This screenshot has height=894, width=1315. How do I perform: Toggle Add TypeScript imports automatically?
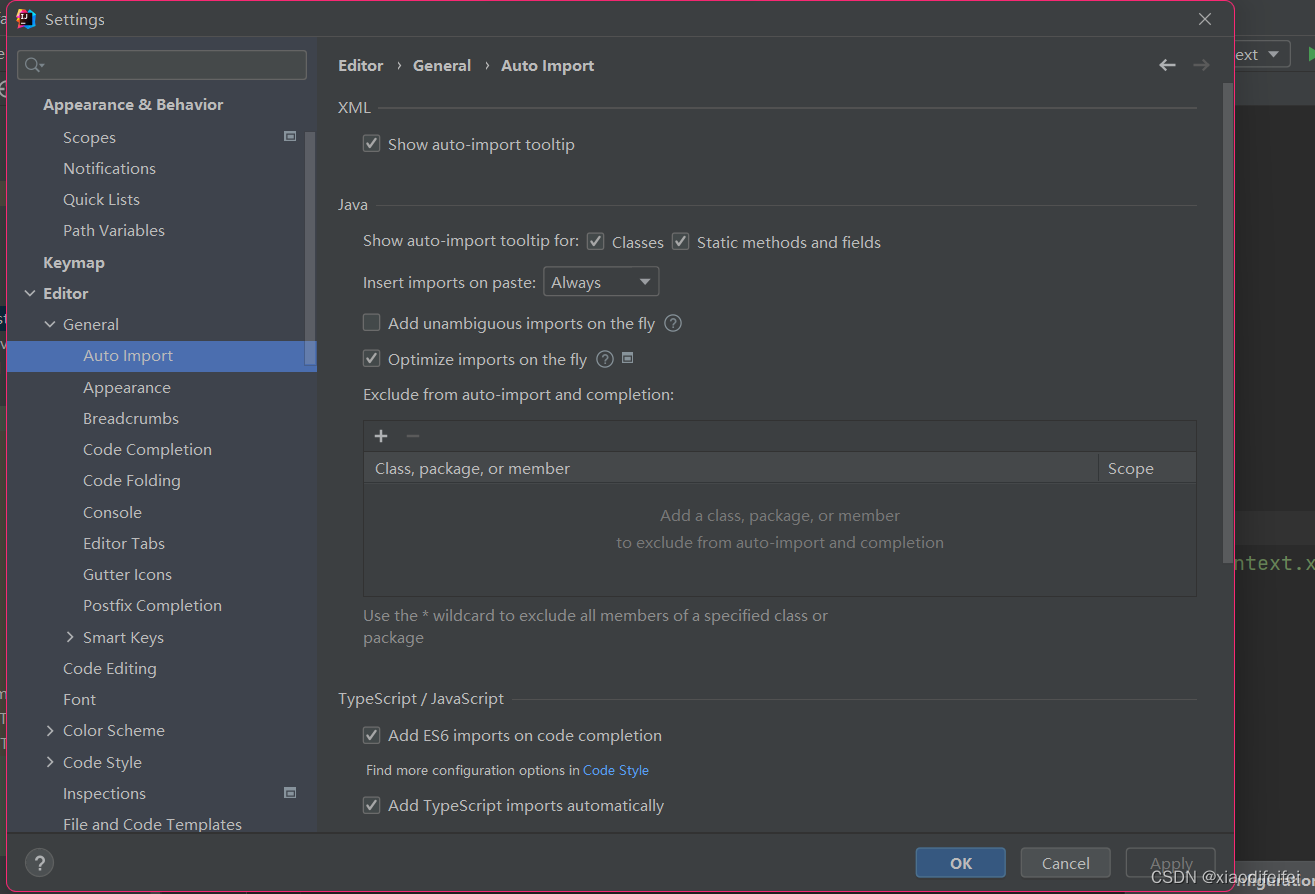371,805
